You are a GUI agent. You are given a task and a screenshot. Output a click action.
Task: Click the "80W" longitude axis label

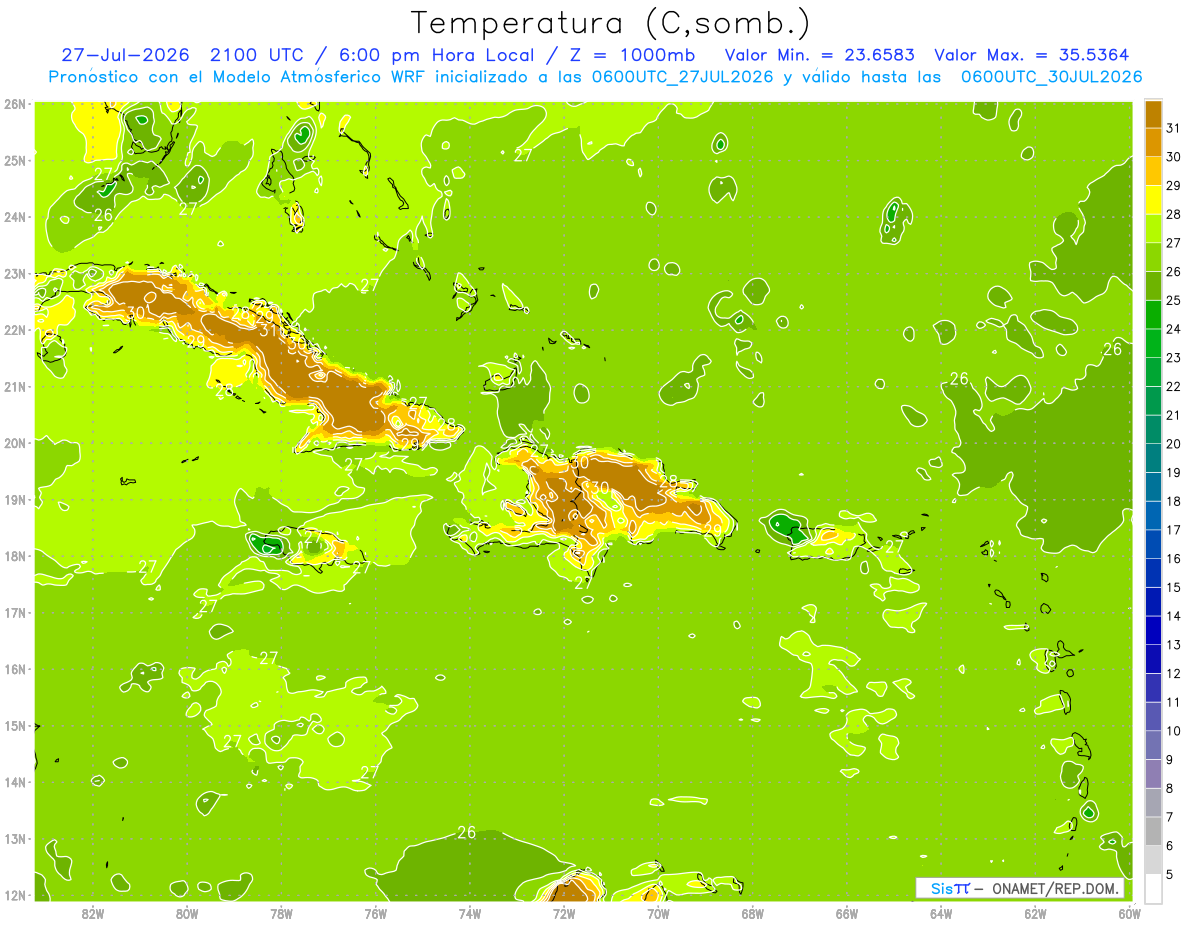(187, 912)
